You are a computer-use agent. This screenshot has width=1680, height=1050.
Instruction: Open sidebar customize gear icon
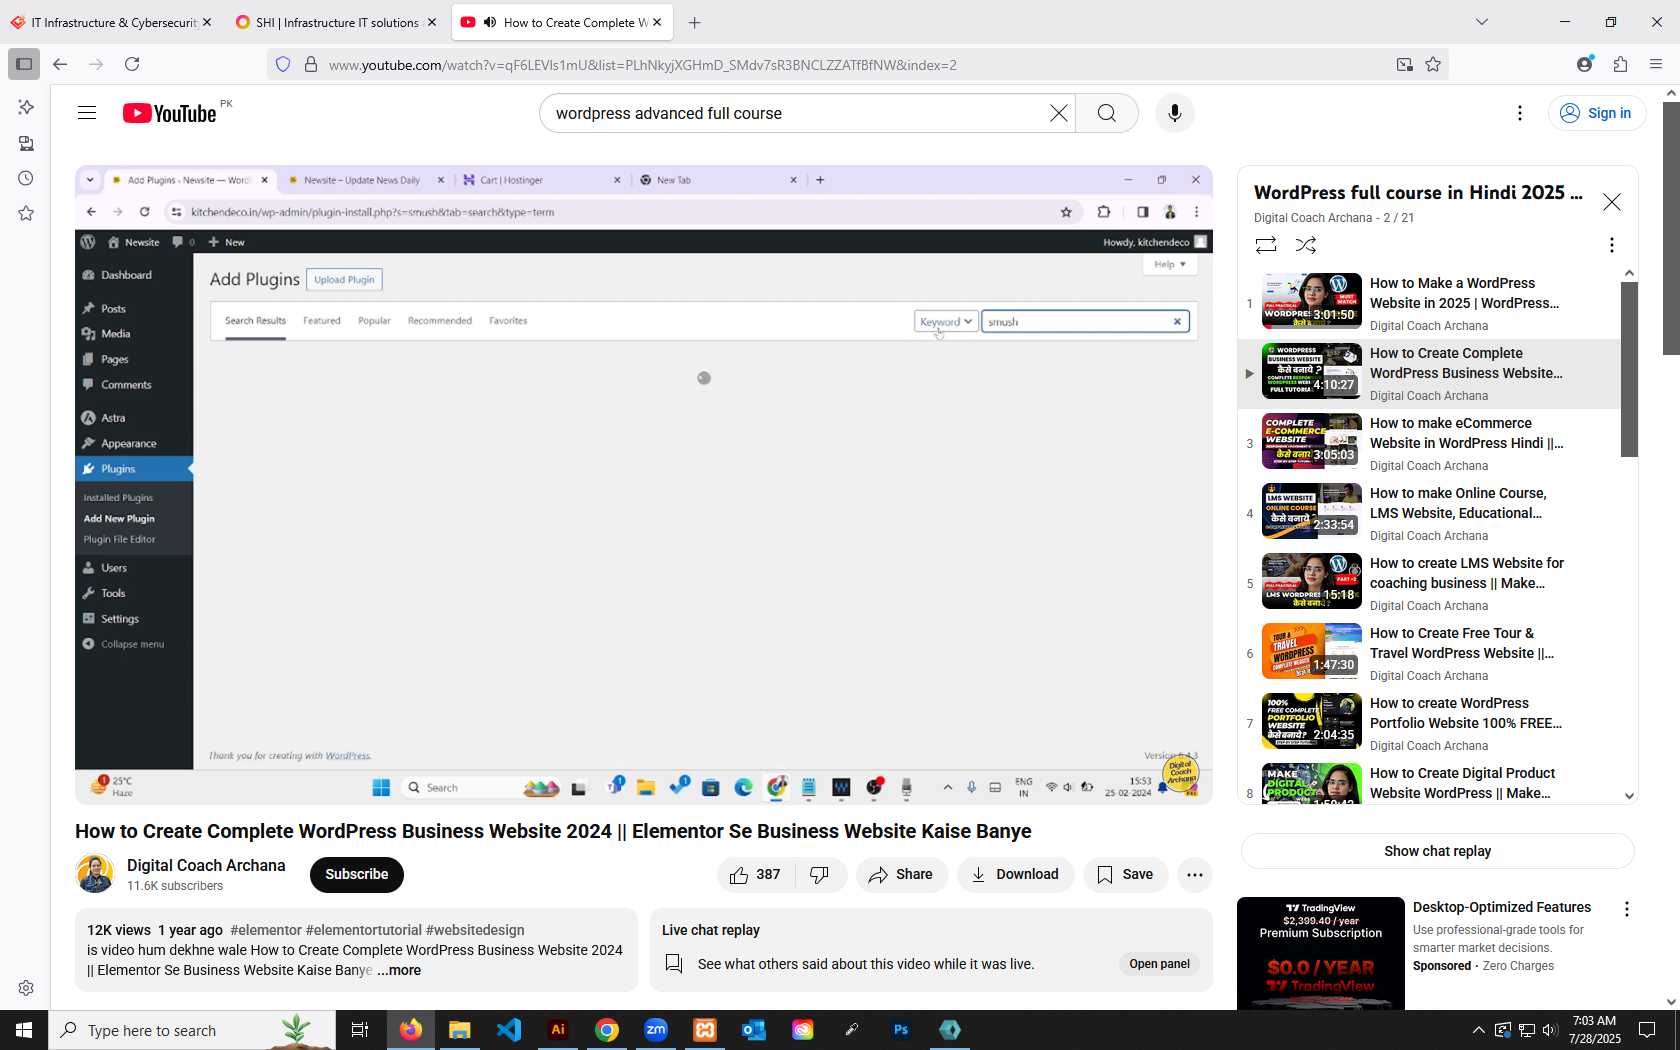pyautogui.click(x=26, y=988)
